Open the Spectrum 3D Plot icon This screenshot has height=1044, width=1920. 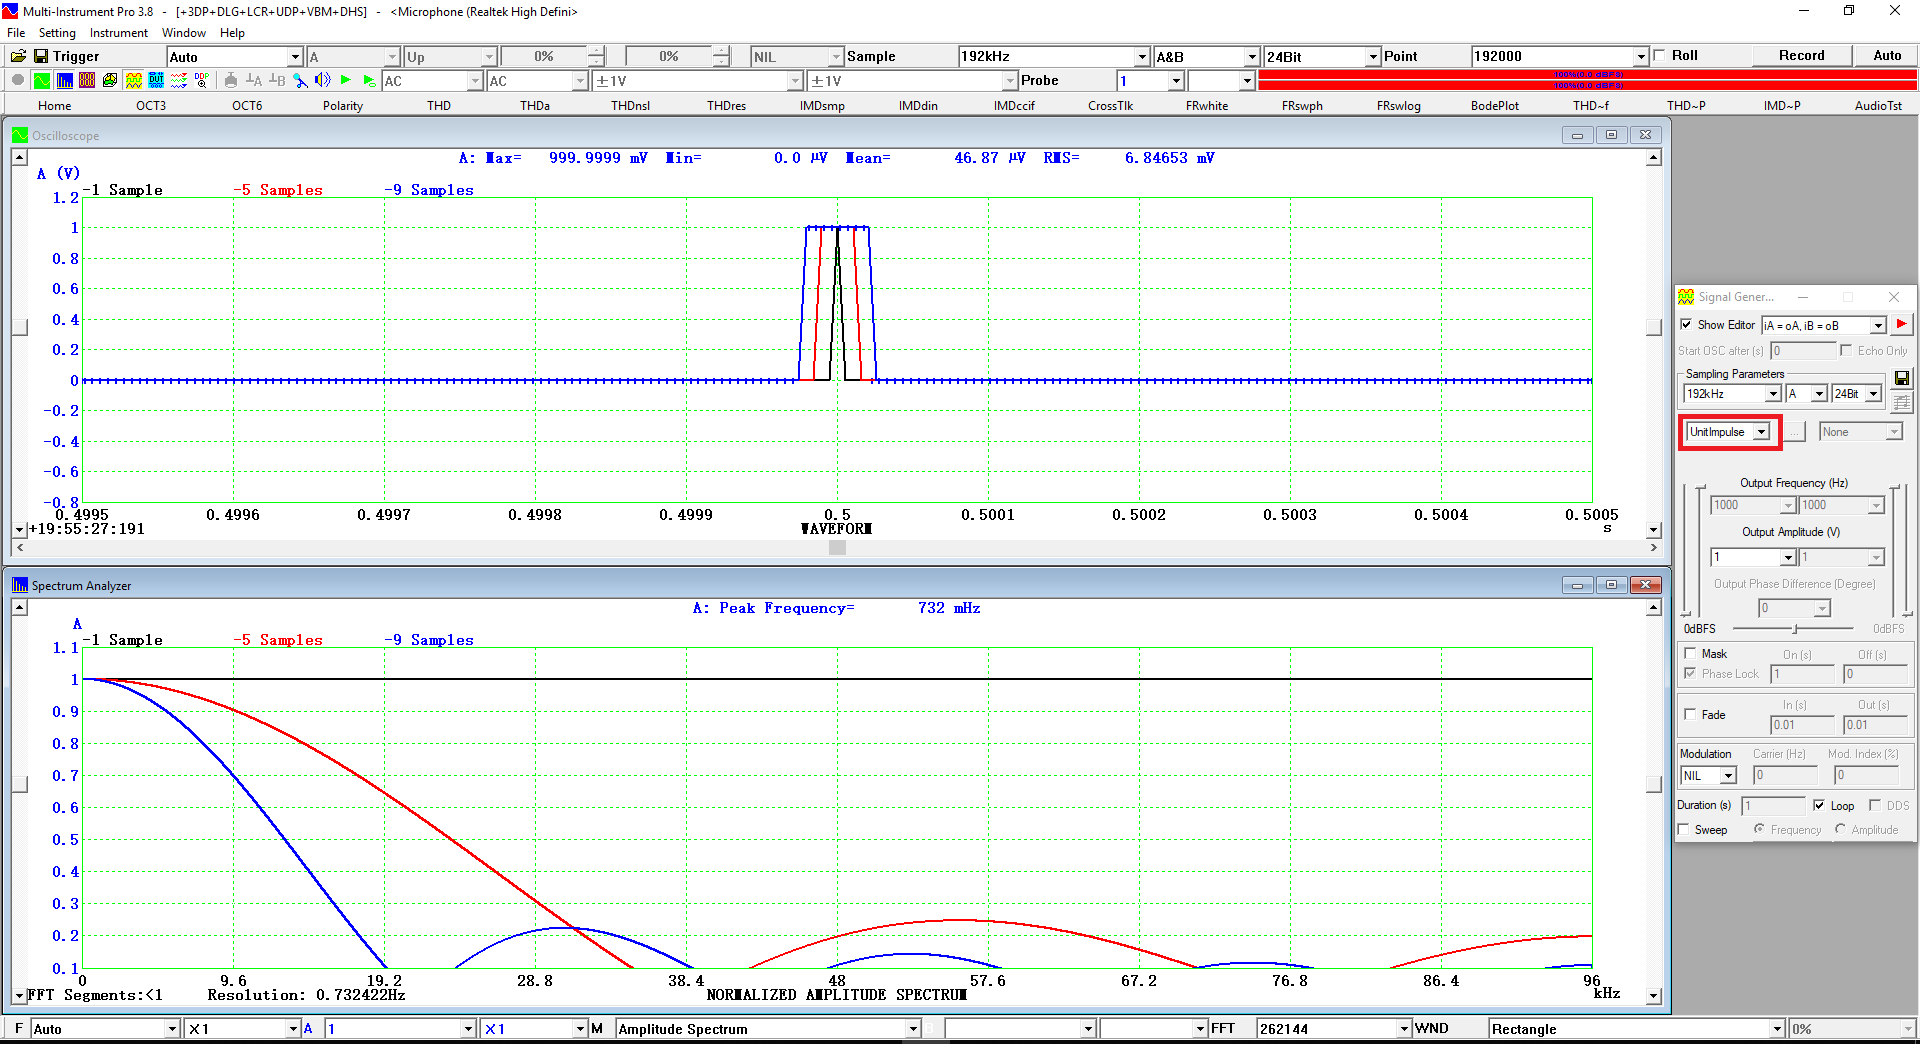pos(110,80)
